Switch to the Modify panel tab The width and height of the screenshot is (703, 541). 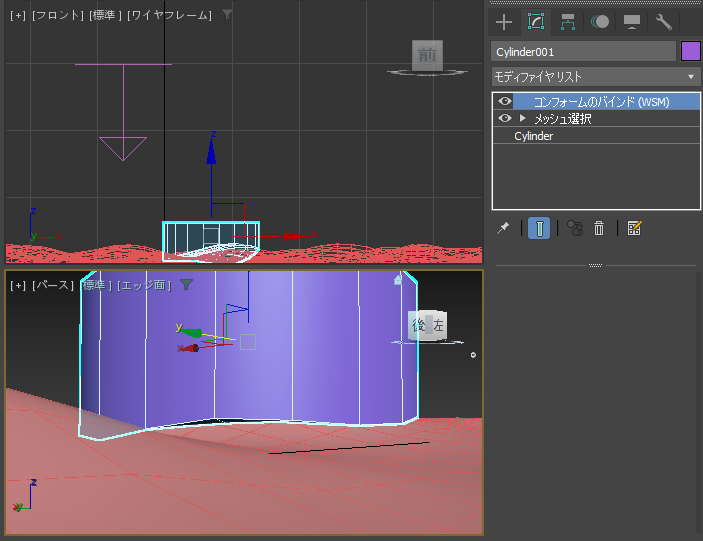[536, 22]
